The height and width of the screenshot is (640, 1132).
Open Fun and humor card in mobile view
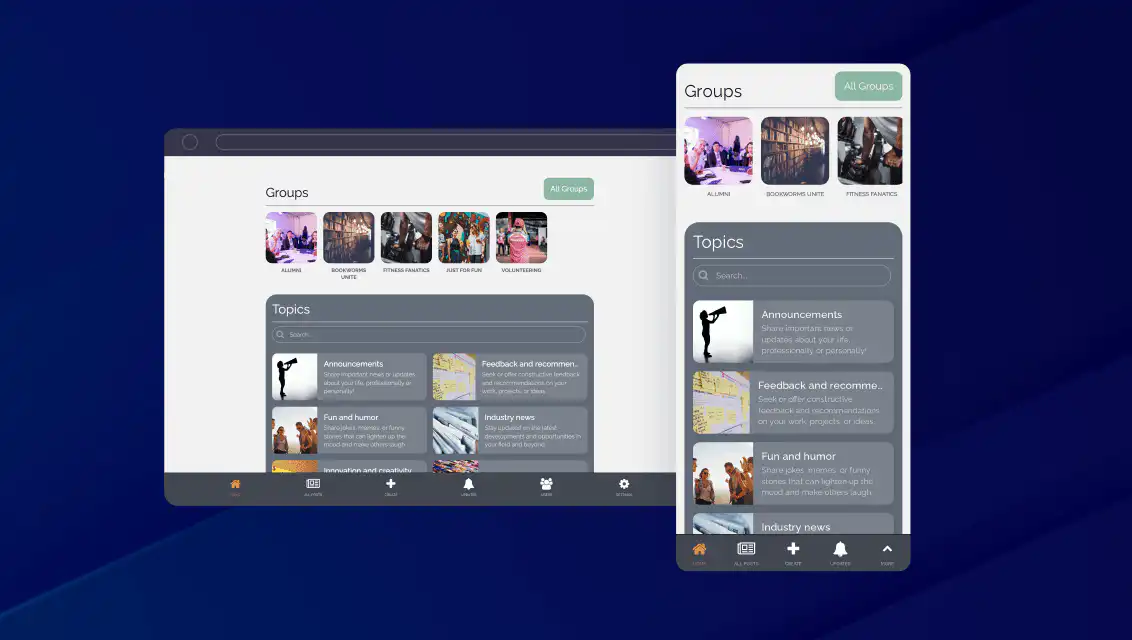(x=793, y=473)
